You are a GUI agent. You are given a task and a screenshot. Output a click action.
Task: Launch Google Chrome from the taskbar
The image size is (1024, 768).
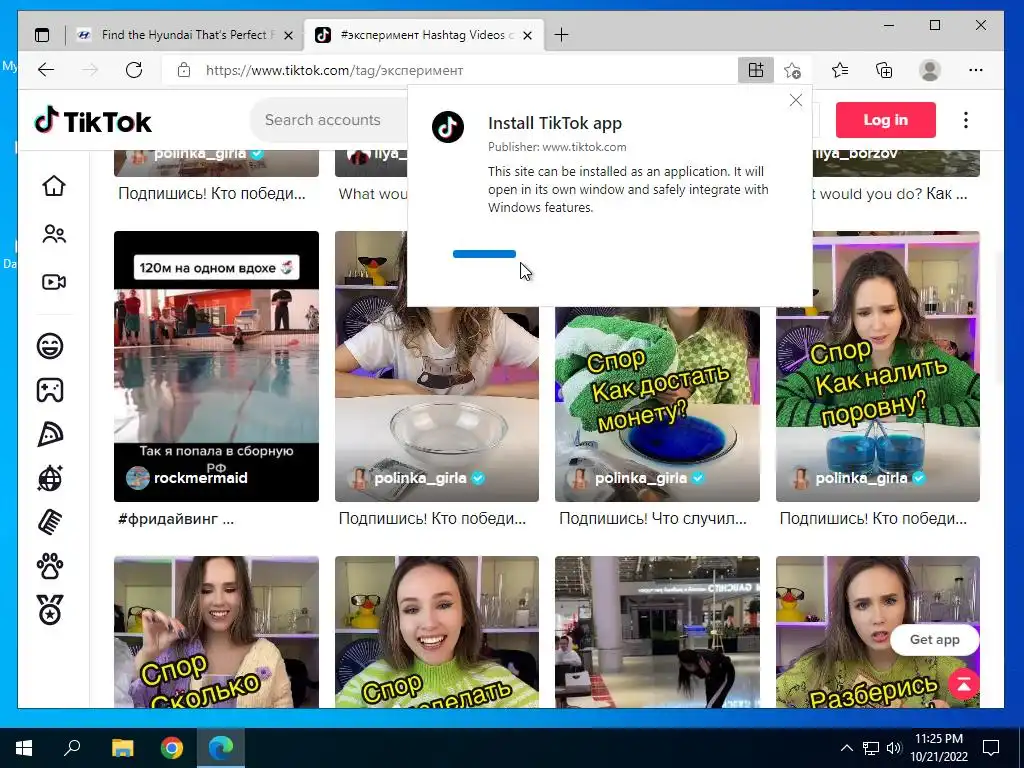click(172, 748)
